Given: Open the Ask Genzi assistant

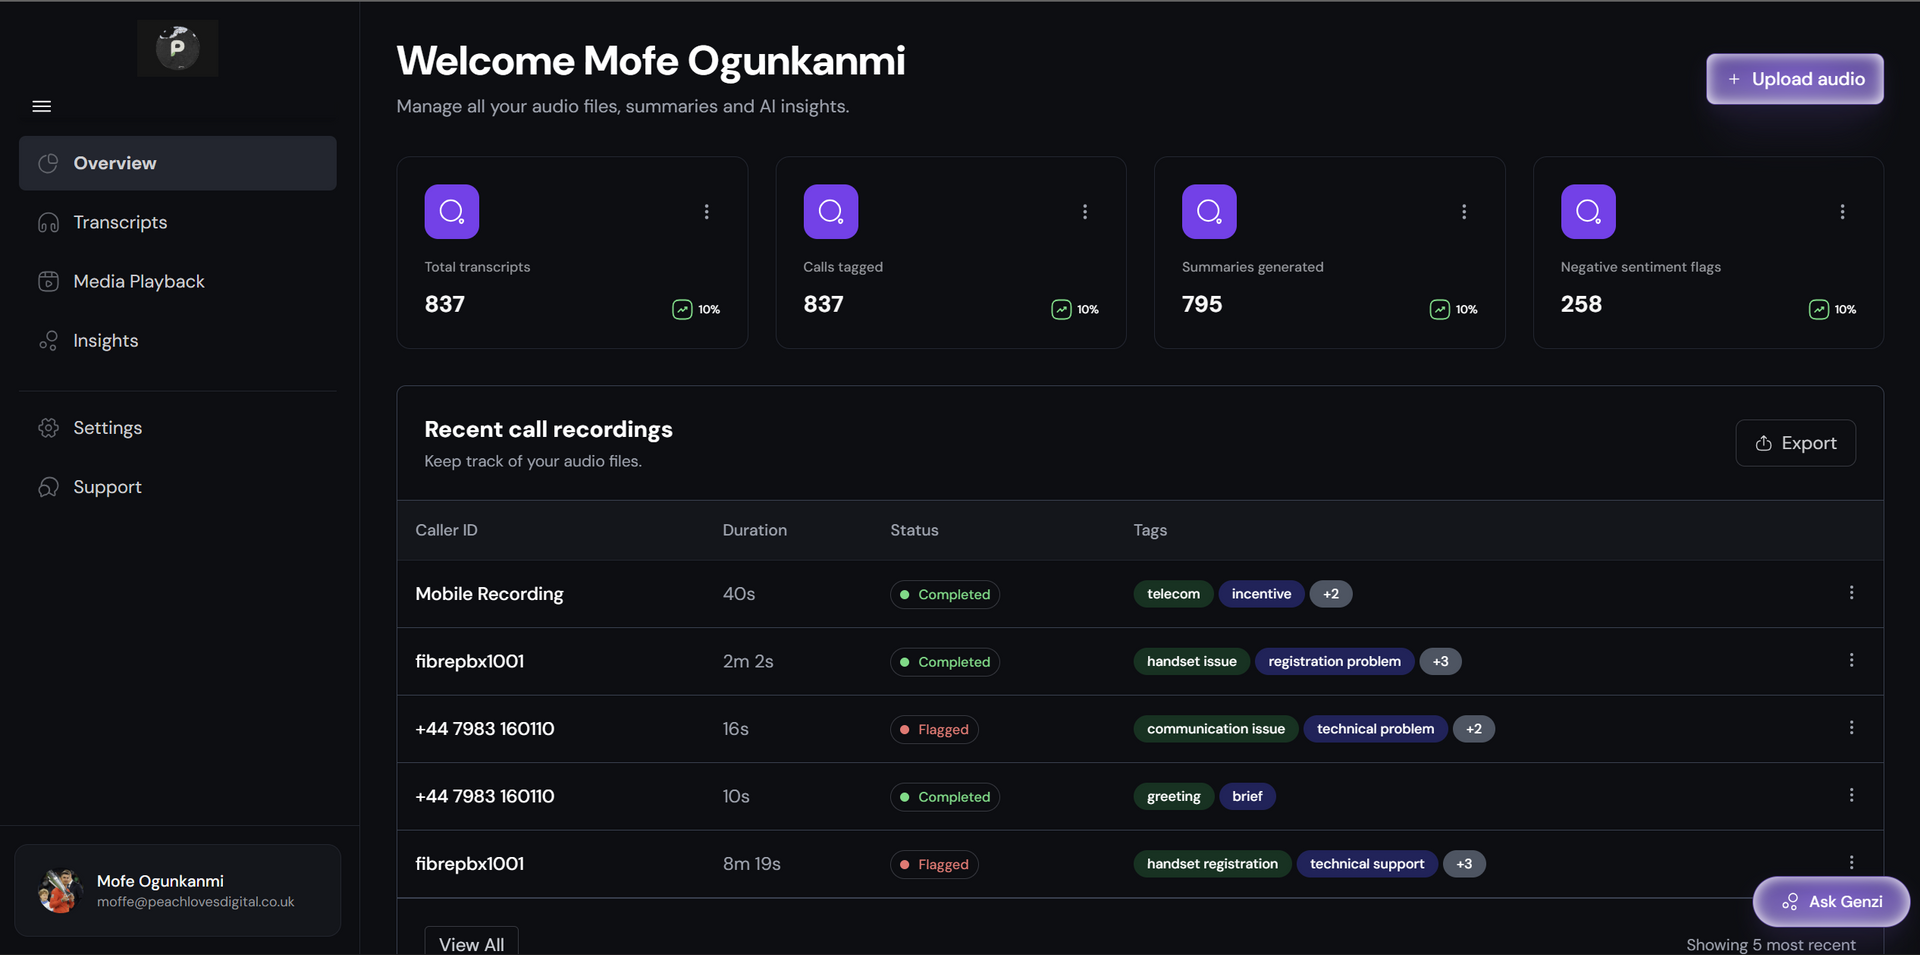Looking at the screenshot, I should pyautogui.click(x=1832, y=901).
